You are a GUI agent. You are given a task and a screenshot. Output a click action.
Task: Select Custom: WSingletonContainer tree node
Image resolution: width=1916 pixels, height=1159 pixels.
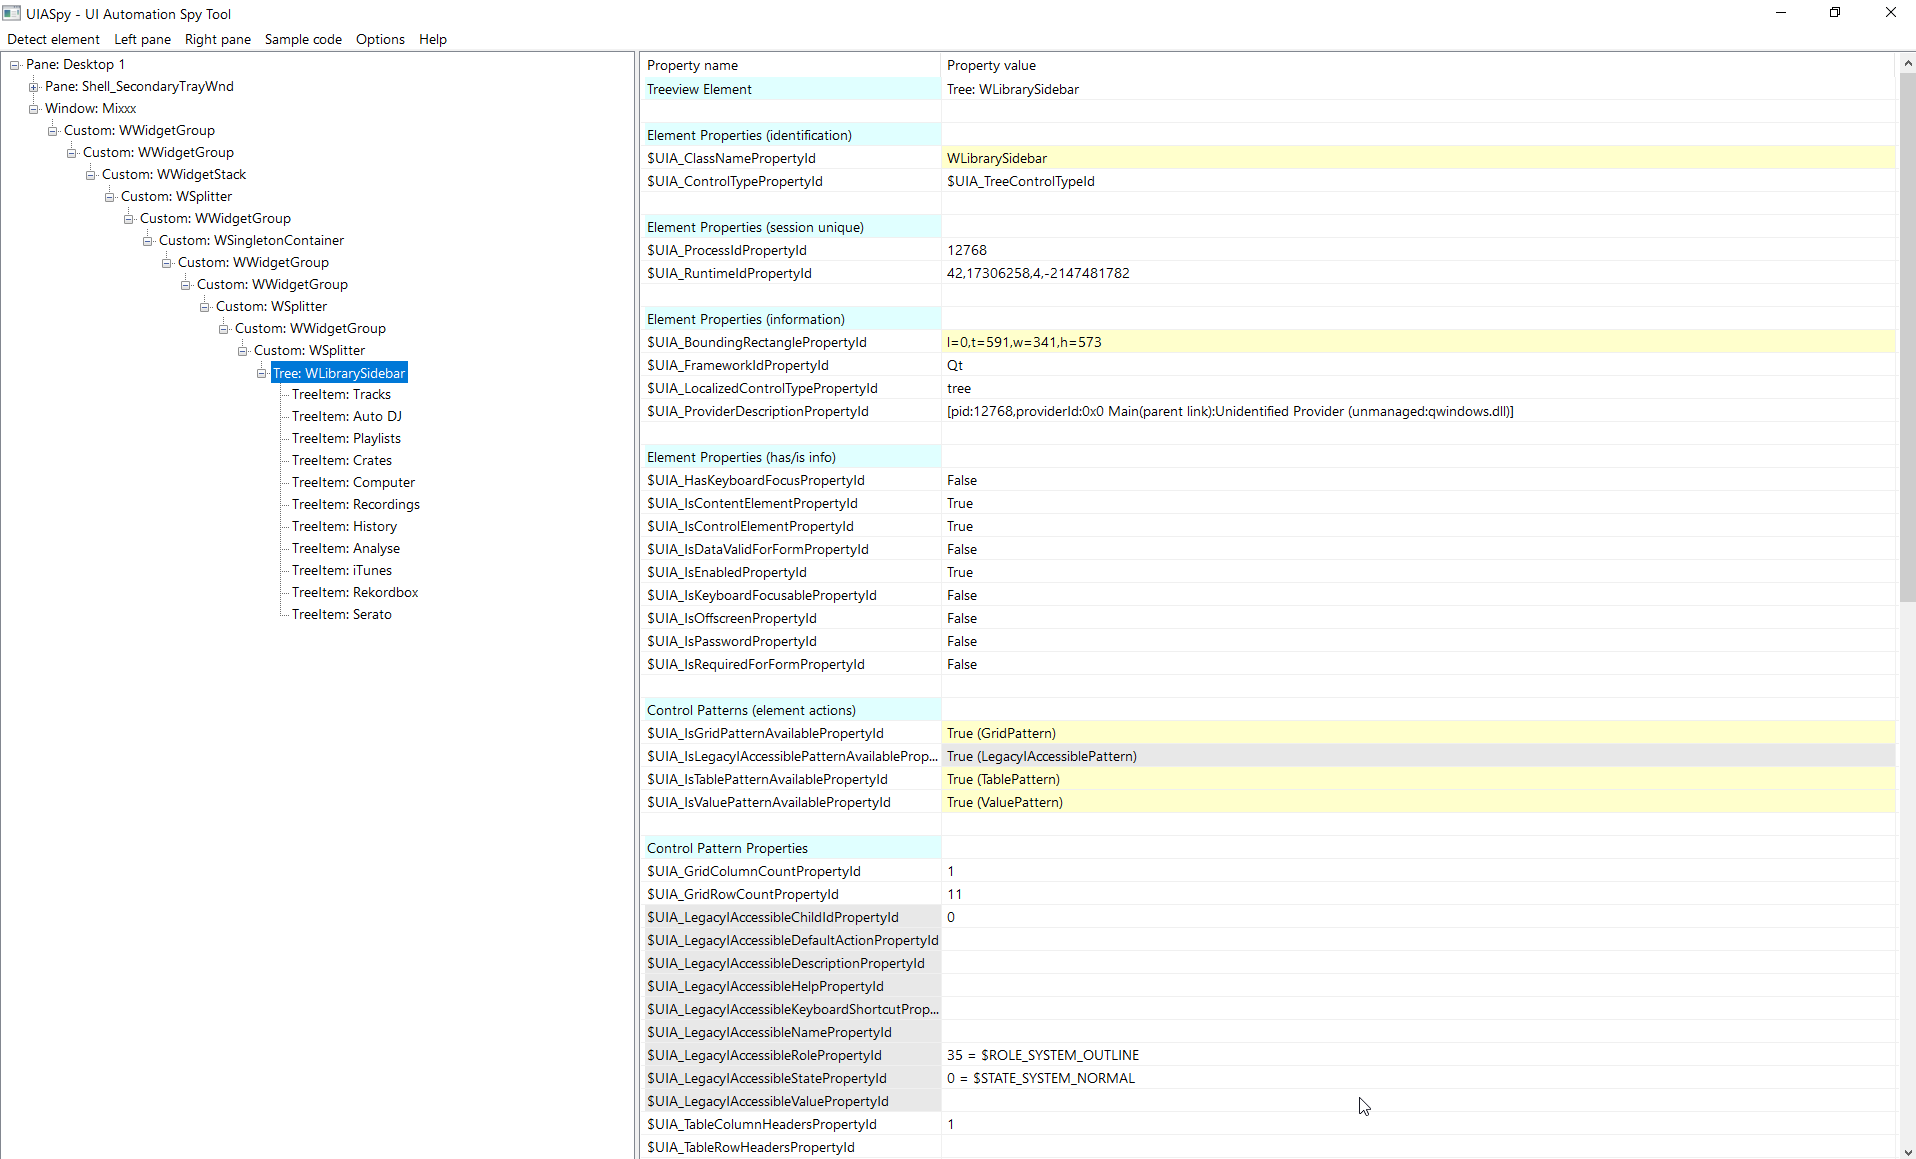pos(251,241)
